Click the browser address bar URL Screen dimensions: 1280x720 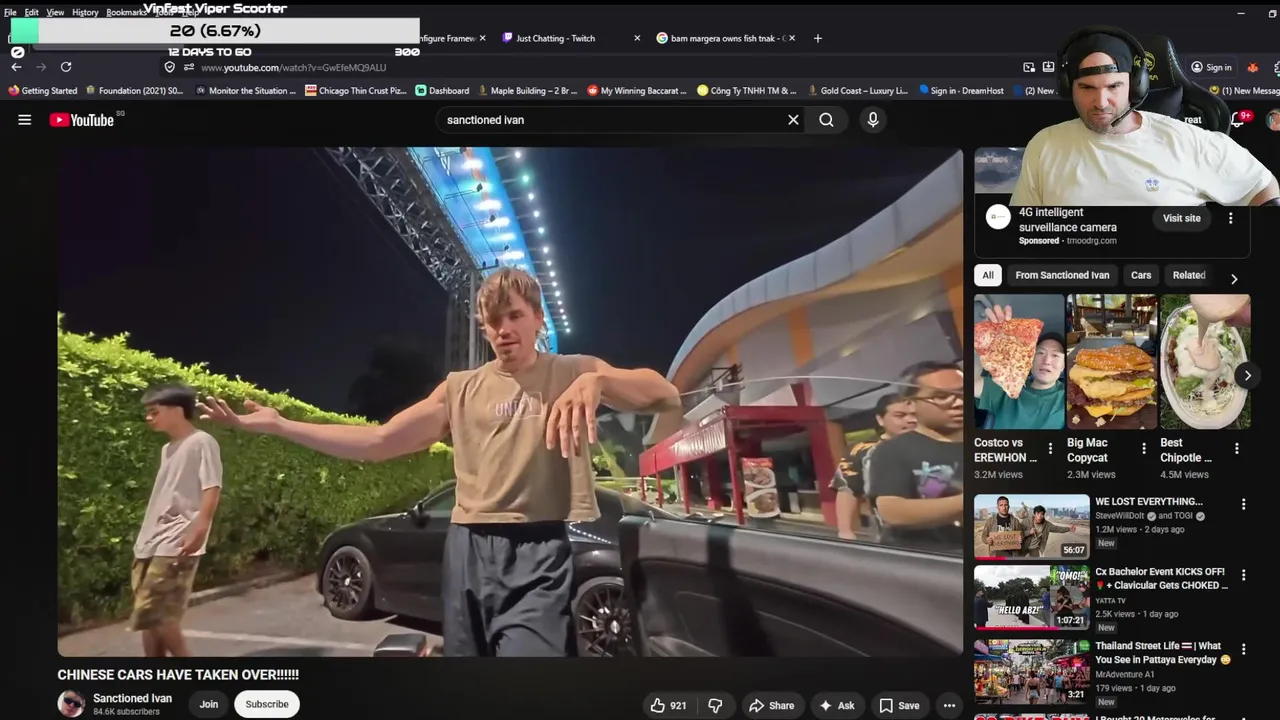pos(293,68)
